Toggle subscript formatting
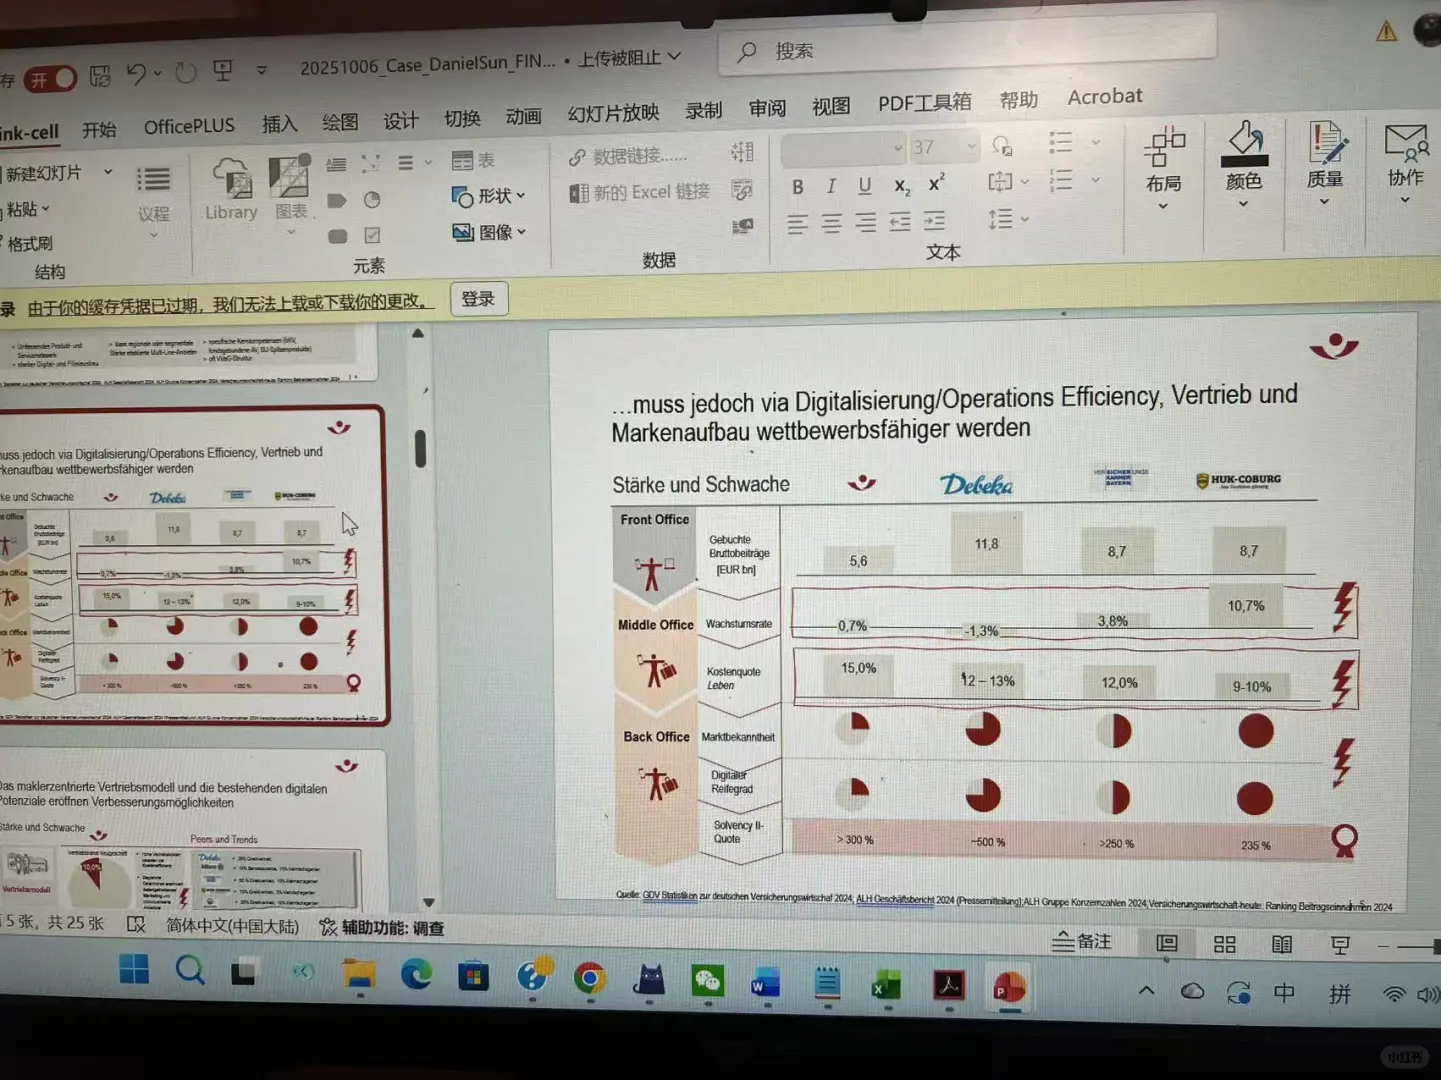 902,185
